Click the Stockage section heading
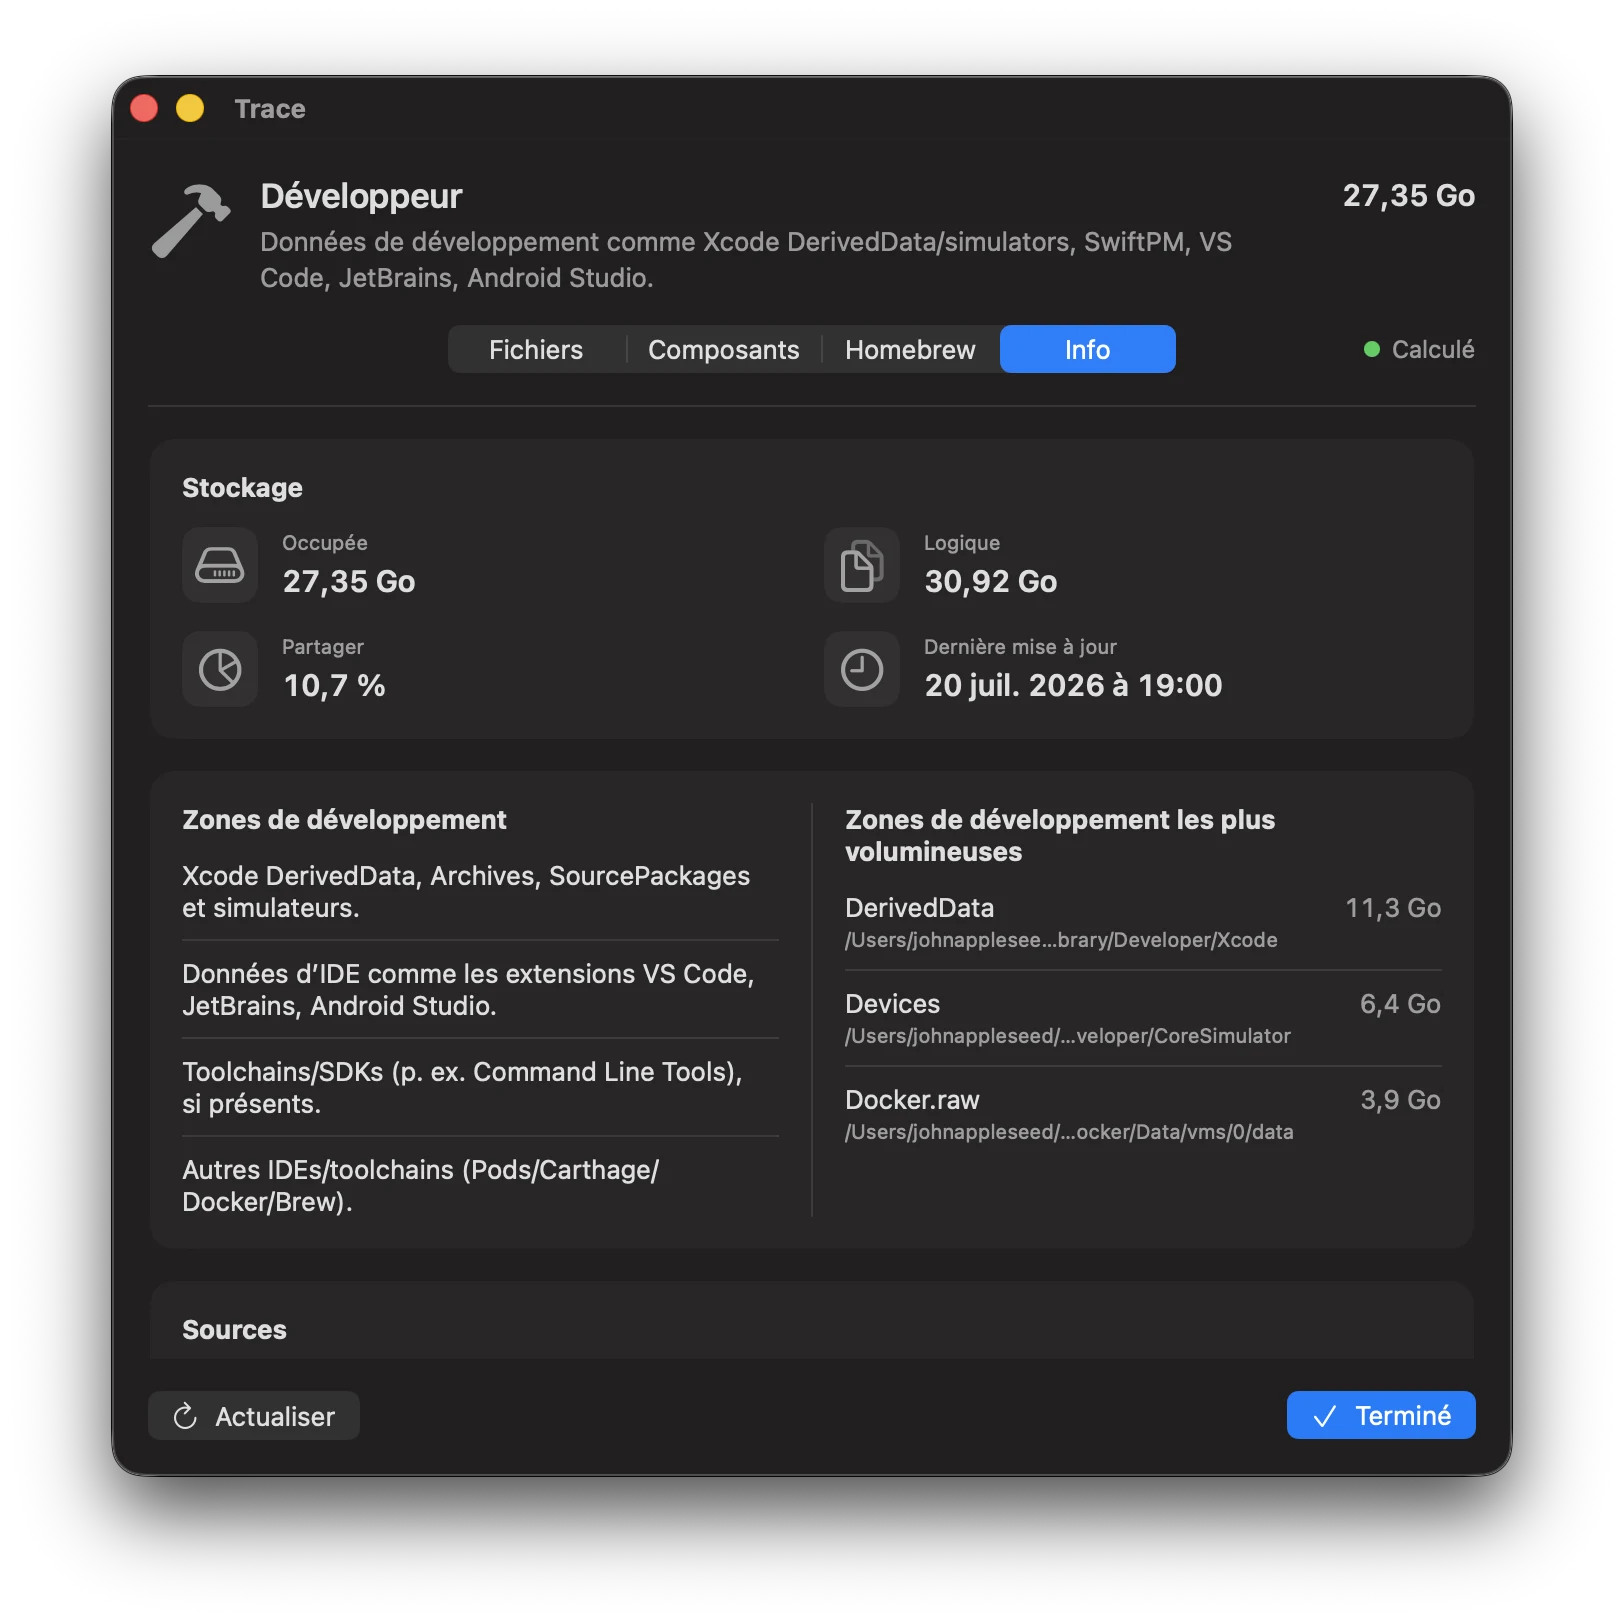 [x=242, y=487]
